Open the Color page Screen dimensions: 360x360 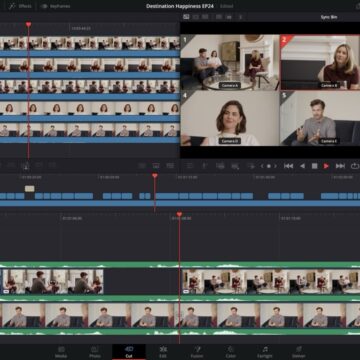pos(230,352)
